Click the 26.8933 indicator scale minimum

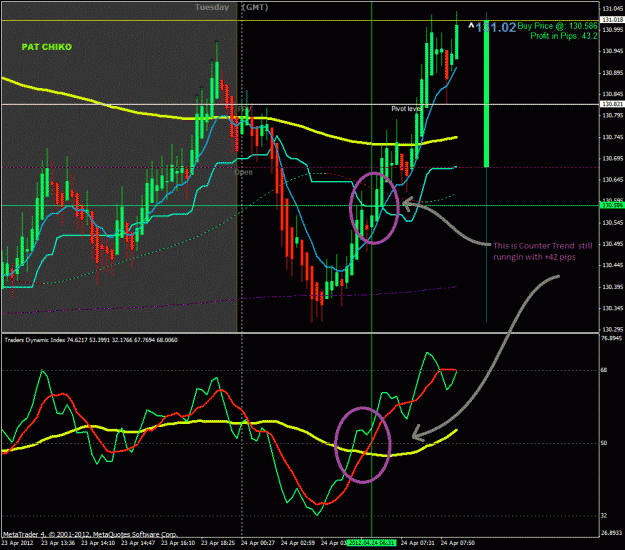(x=611, y=533)
